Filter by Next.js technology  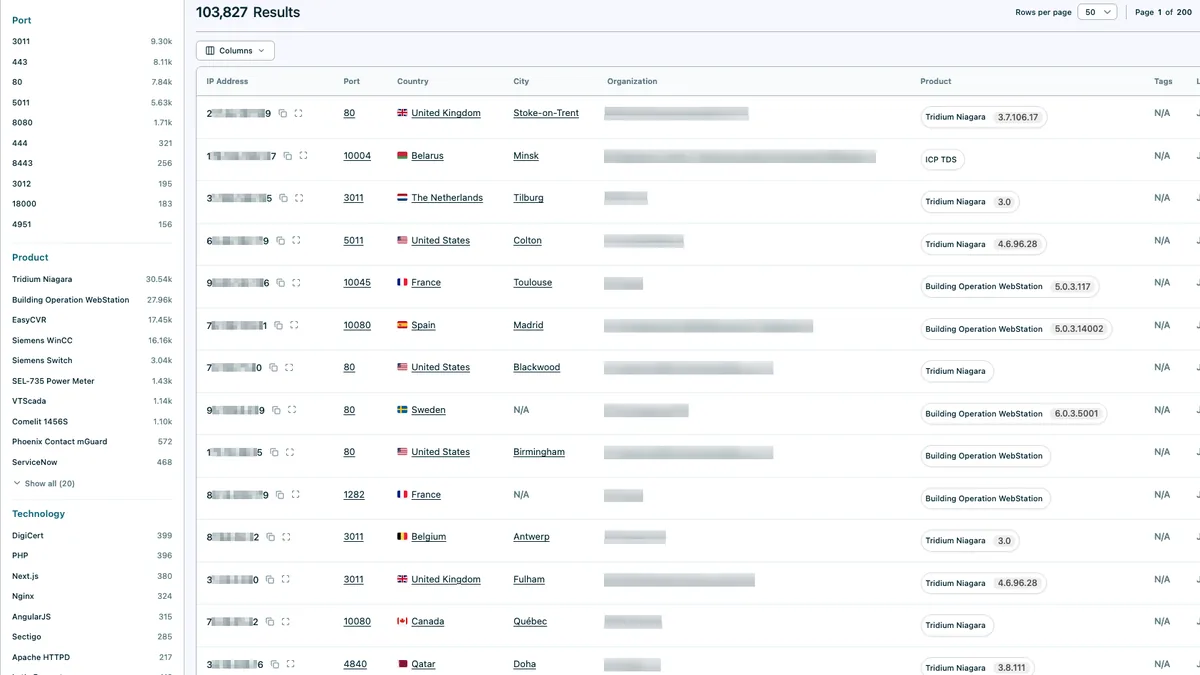pyautogui.click(x=92, y=576)
